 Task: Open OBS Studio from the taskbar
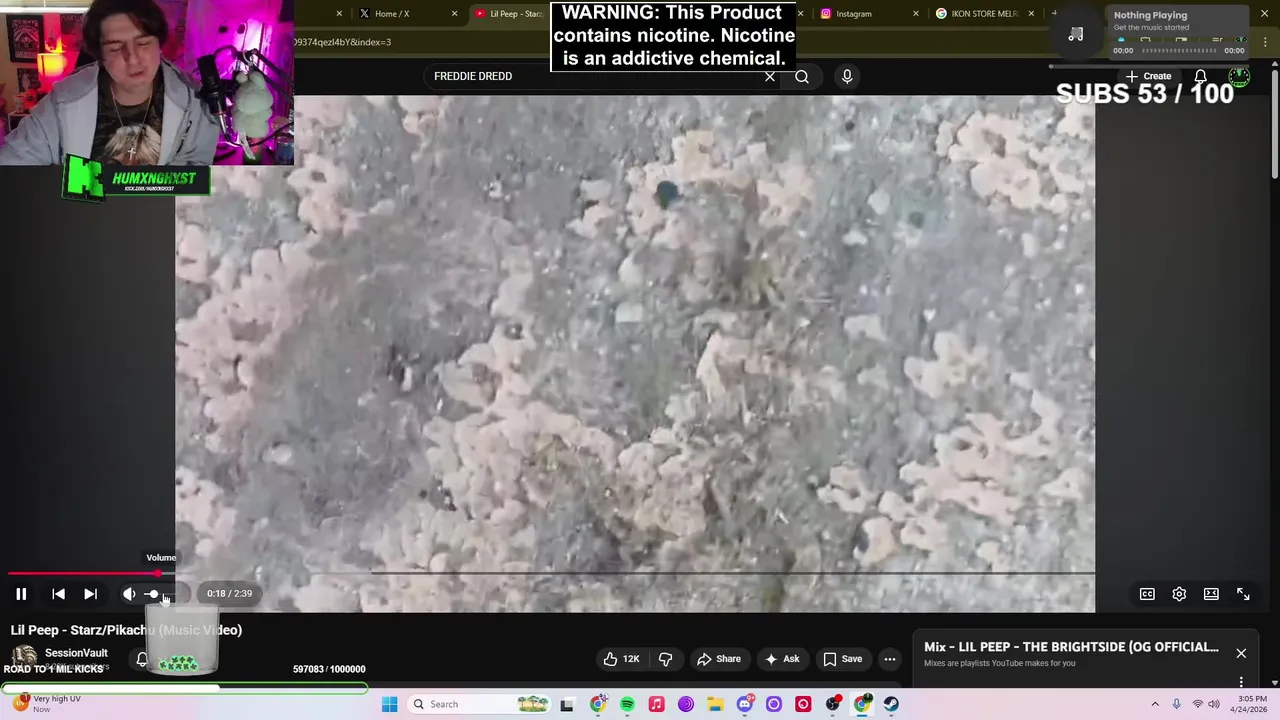click(833, 704)
